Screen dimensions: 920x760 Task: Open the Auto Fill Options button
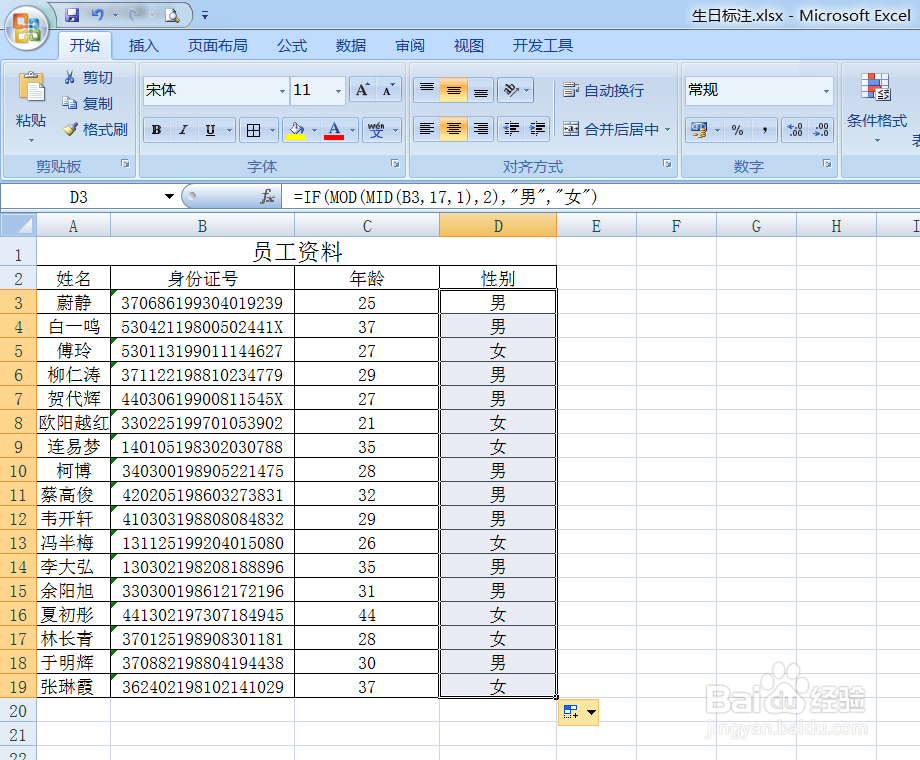pyautogui.click(x=579, y=712)
